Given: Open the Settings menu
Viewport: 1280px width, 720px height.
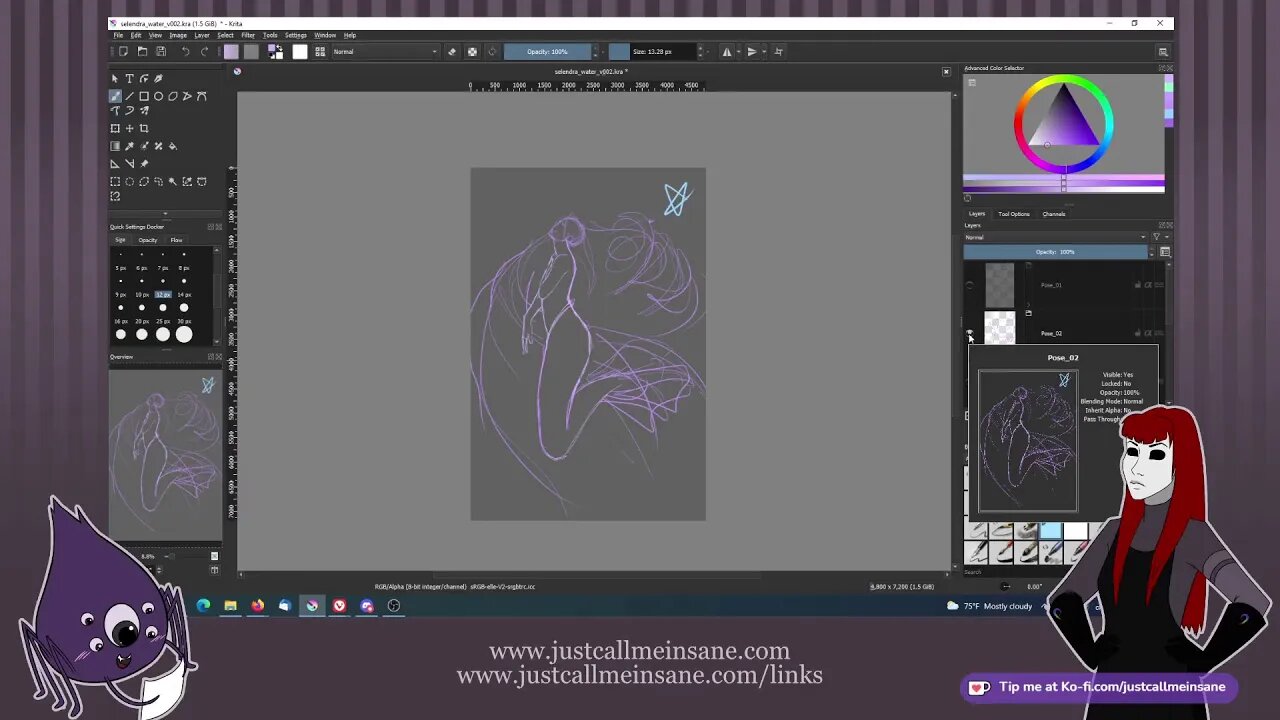Looking at the screenshot, I should click(296, 35).
